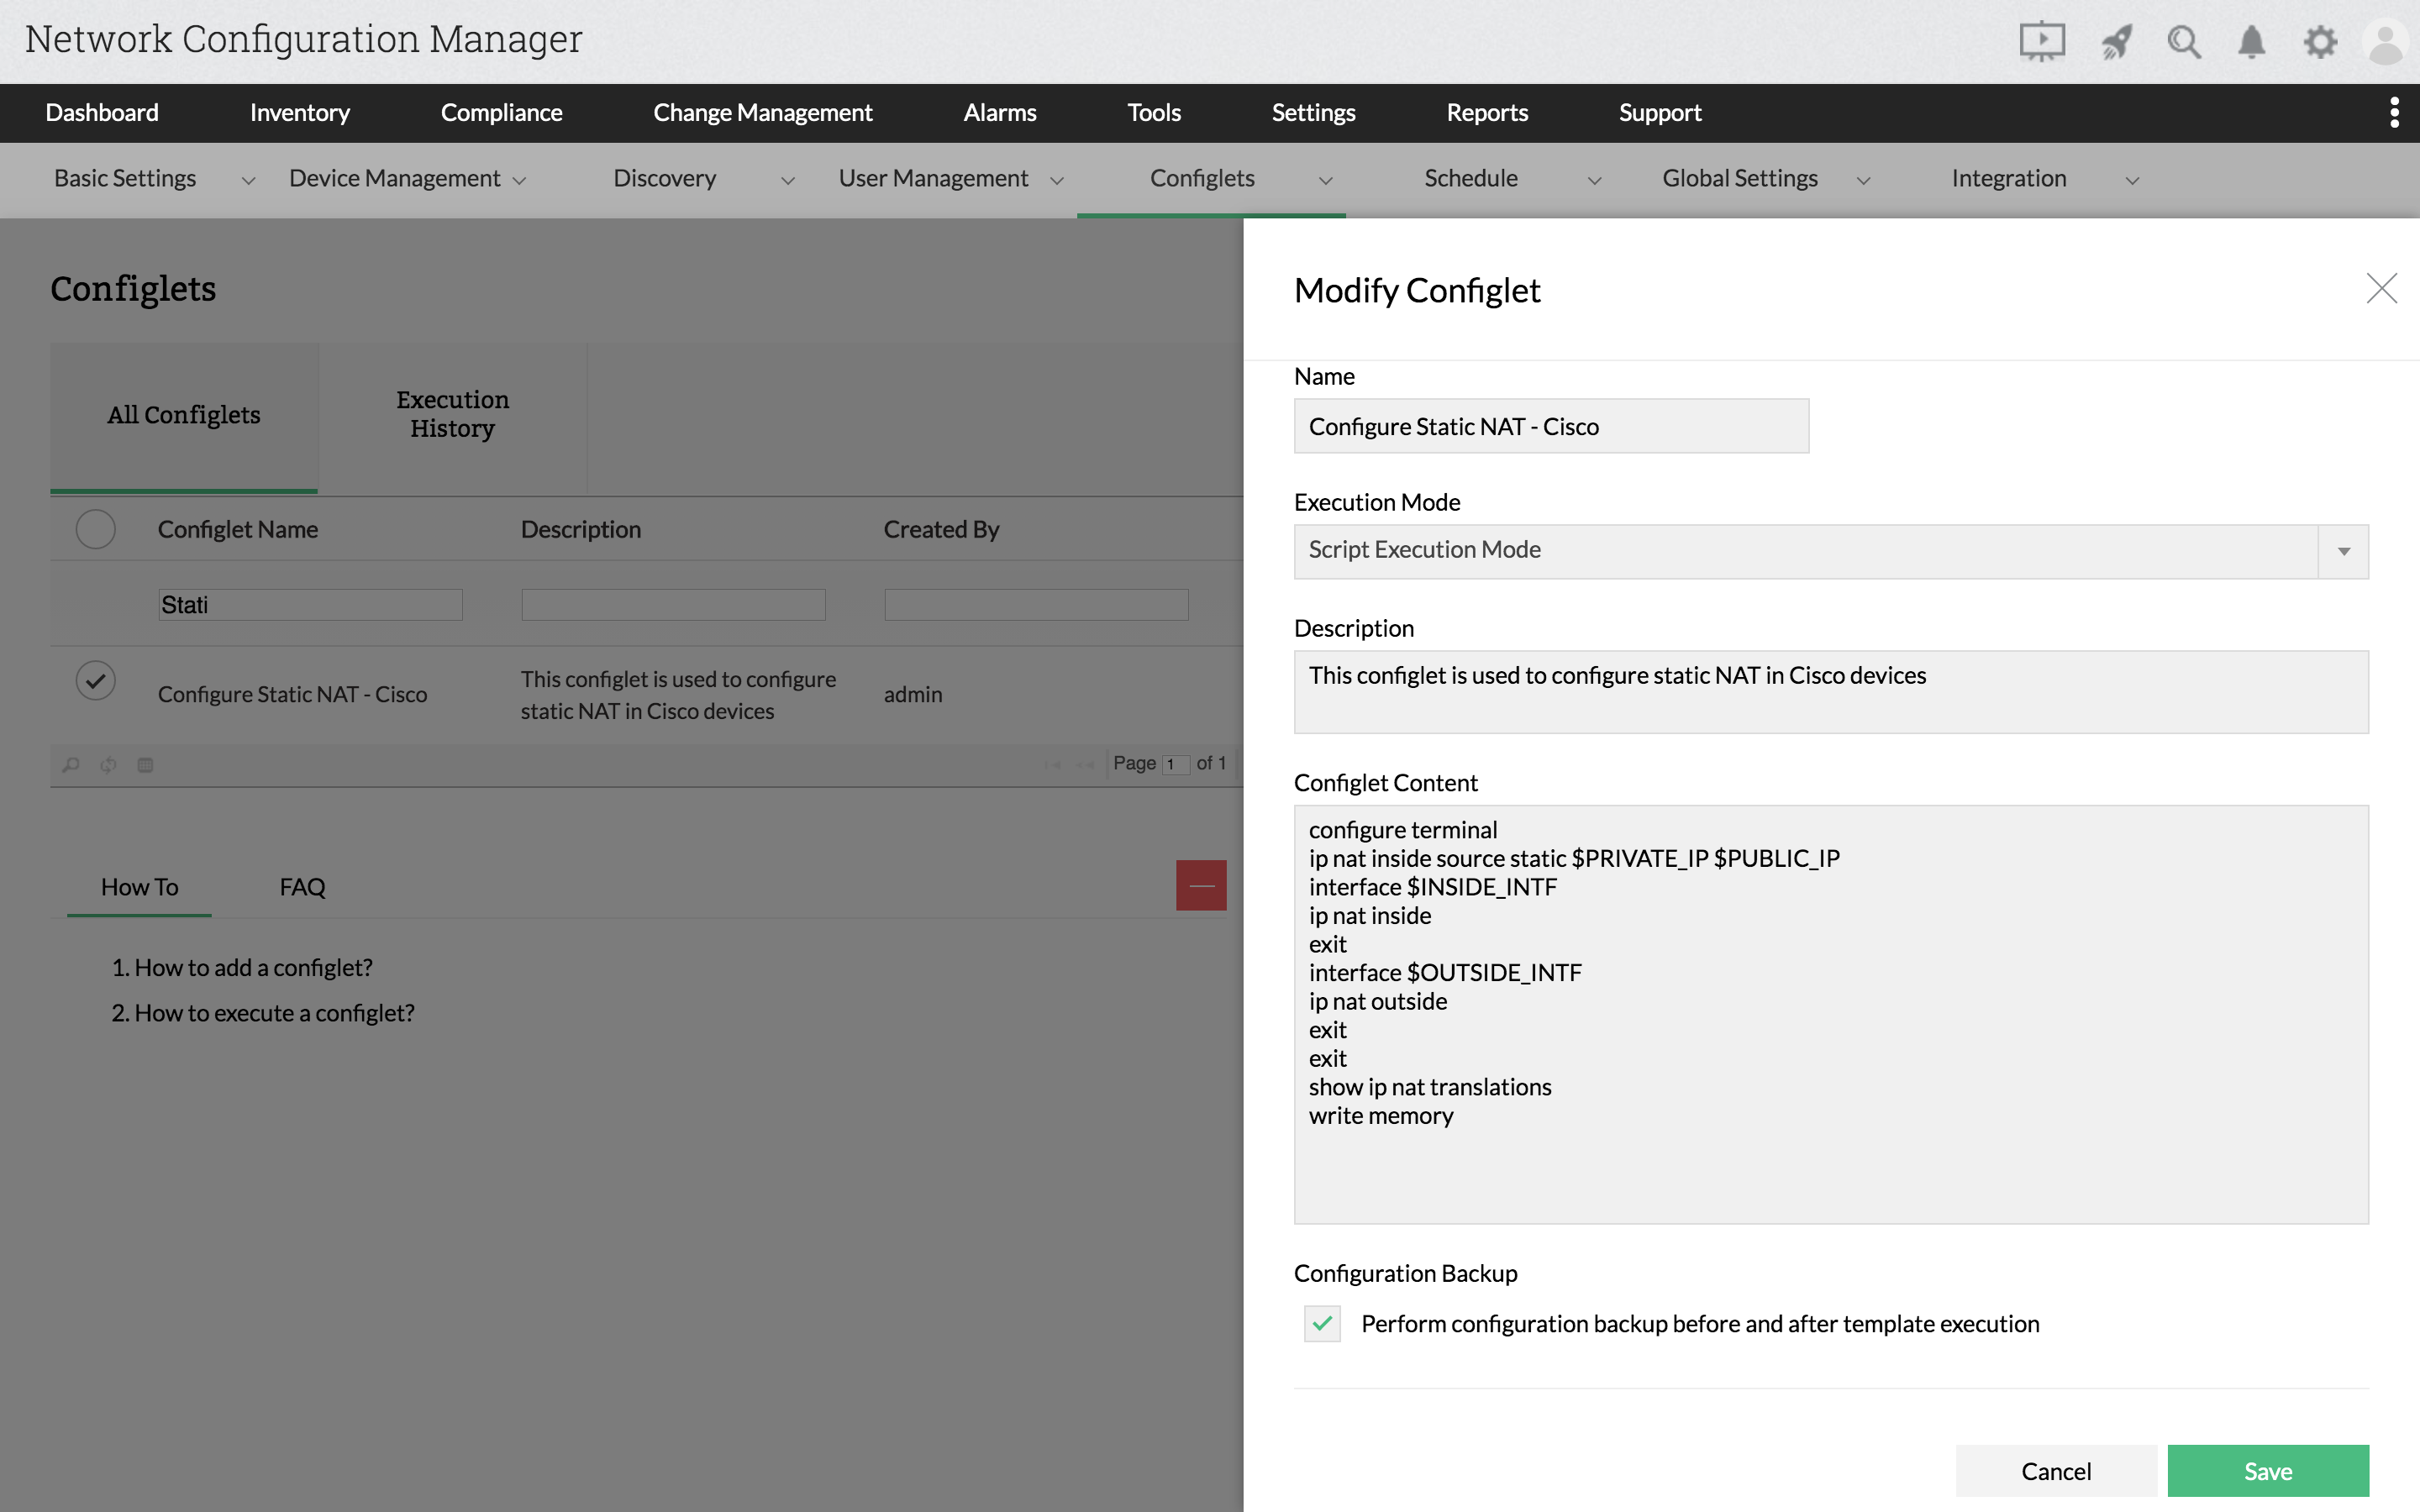Image resolution: width=2420 pixels, height=1512 pixels.
Task: Expand the Global Settings submenu
Action: [1863, 181]
